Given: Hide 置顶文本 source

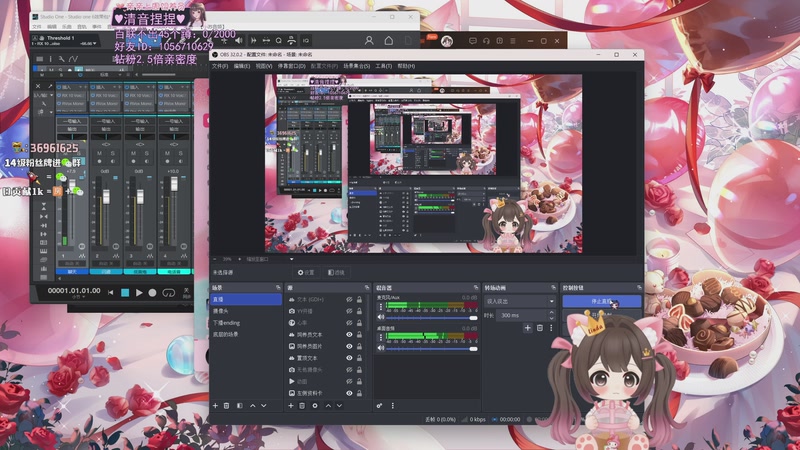Looking at the screenshot, I should coord(349,358).
